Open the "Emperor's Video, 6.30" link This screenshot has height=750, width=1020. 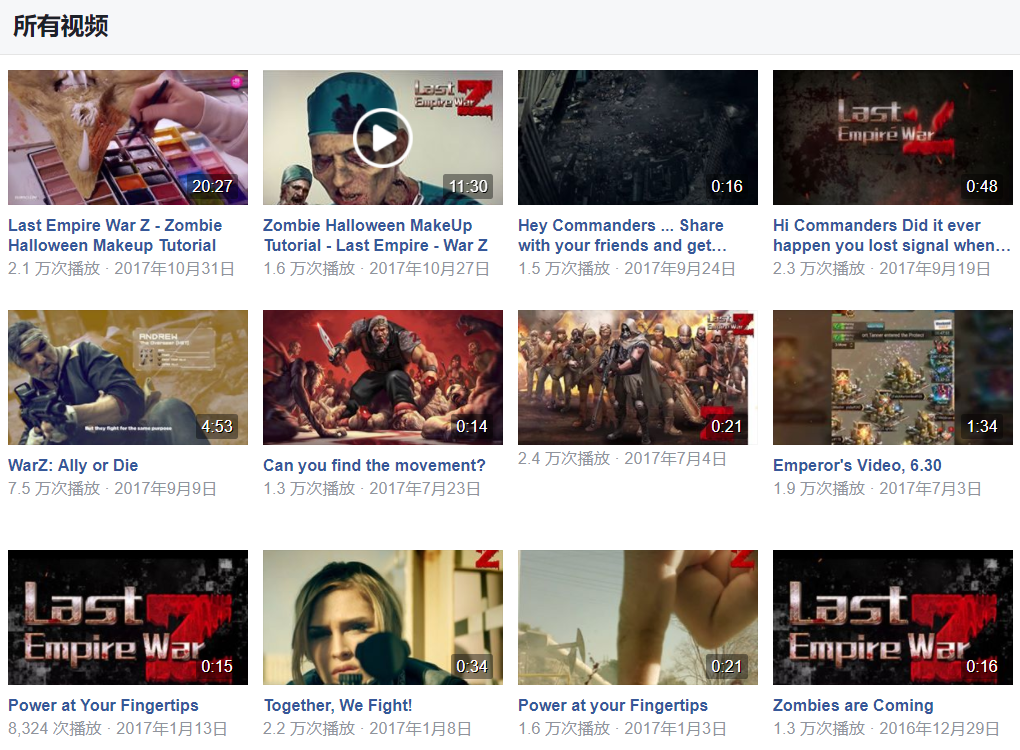click(857, 465)
